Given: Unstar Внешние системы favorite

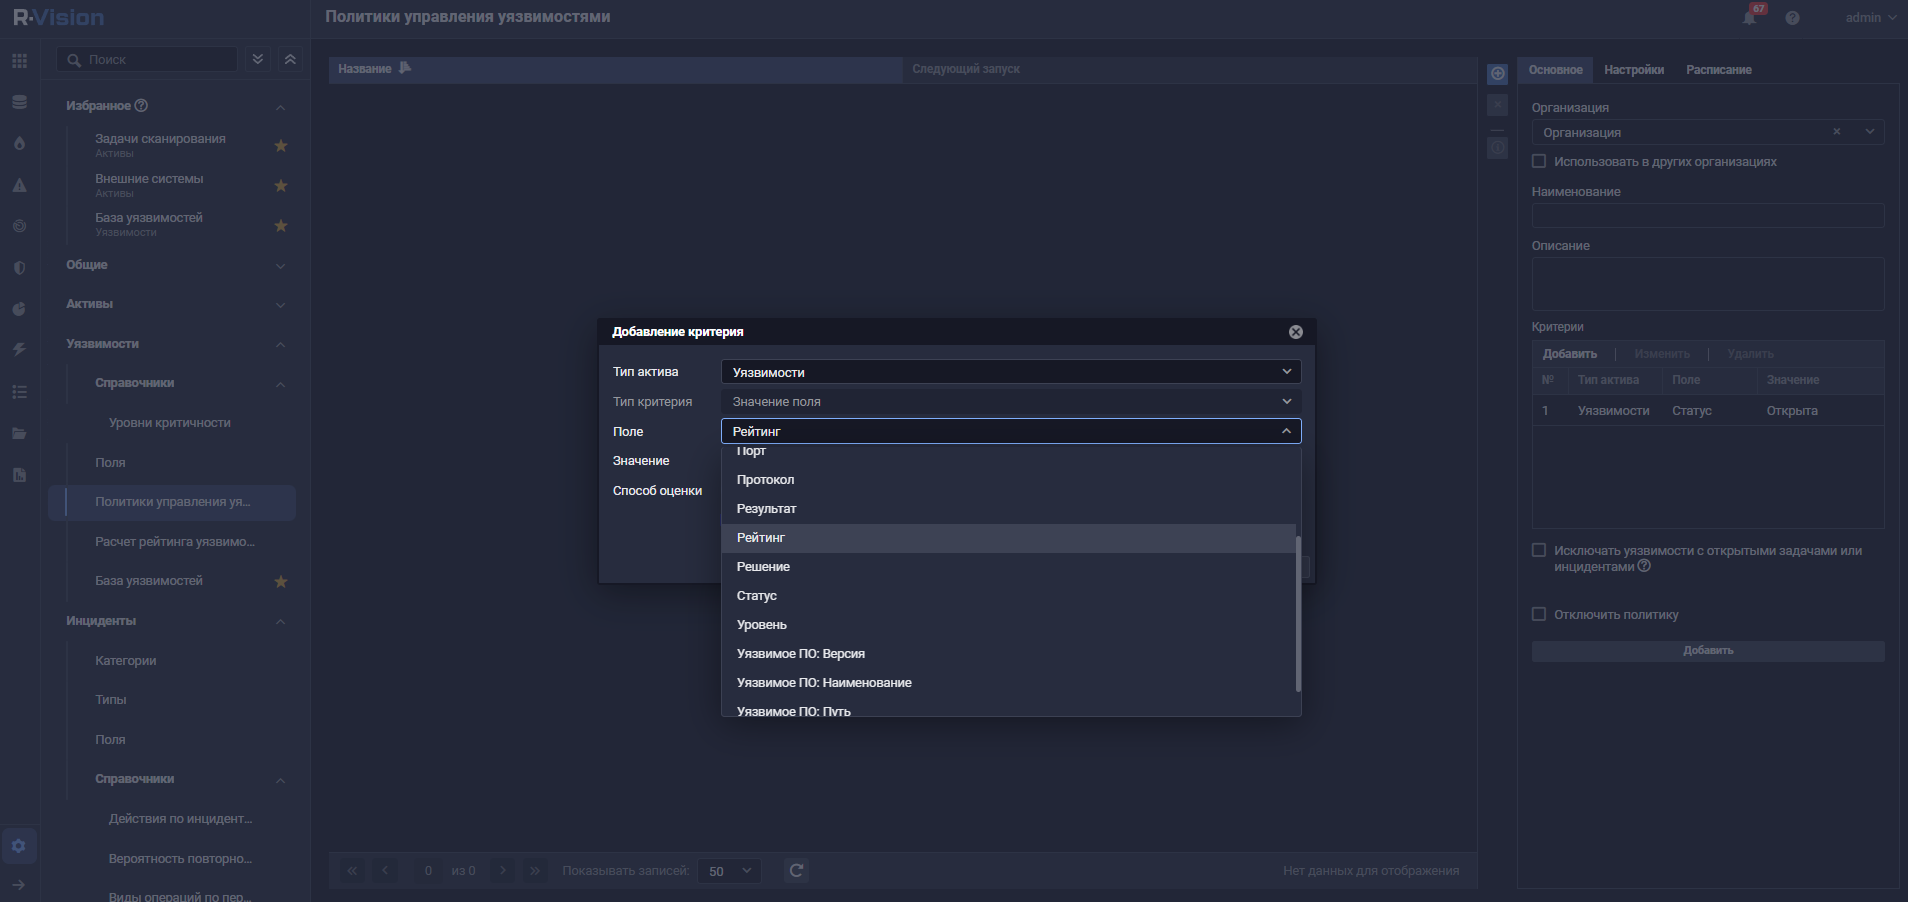Looking at the screenshot, I should click(x=281, y=186).
